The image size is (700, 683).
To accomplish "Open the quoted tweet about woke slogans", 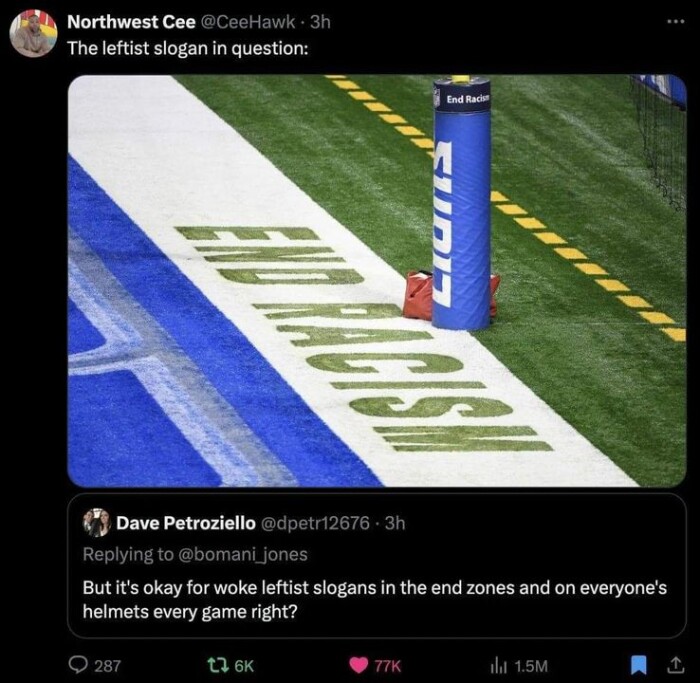I will (x=375, y=599).
